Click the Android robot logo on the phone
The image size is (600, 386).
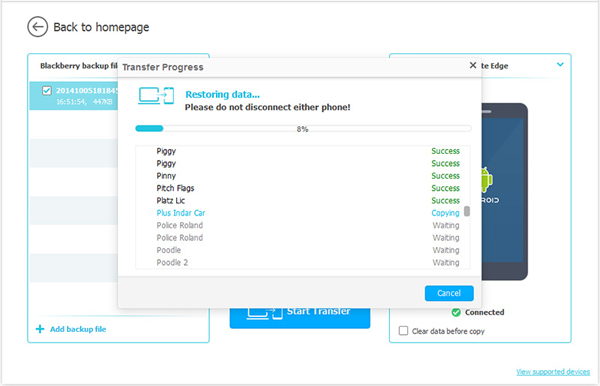(486, 179)
